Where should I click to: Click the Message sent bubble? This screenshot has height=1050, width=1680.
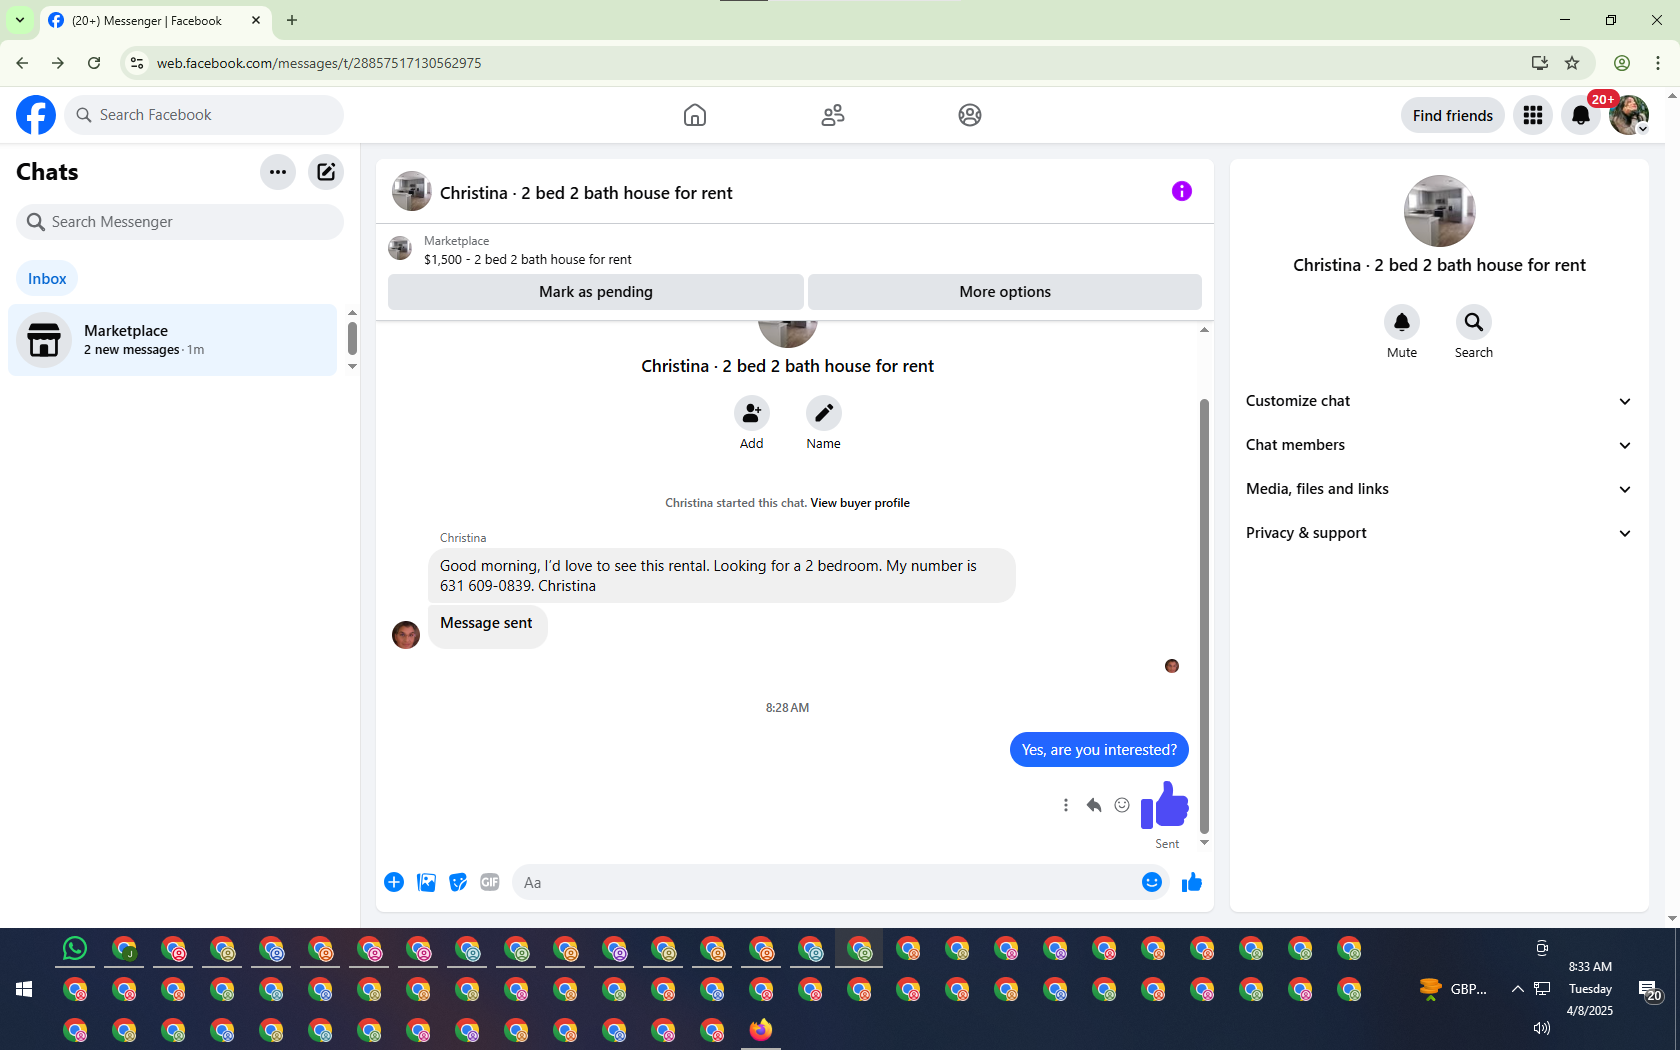487,627
